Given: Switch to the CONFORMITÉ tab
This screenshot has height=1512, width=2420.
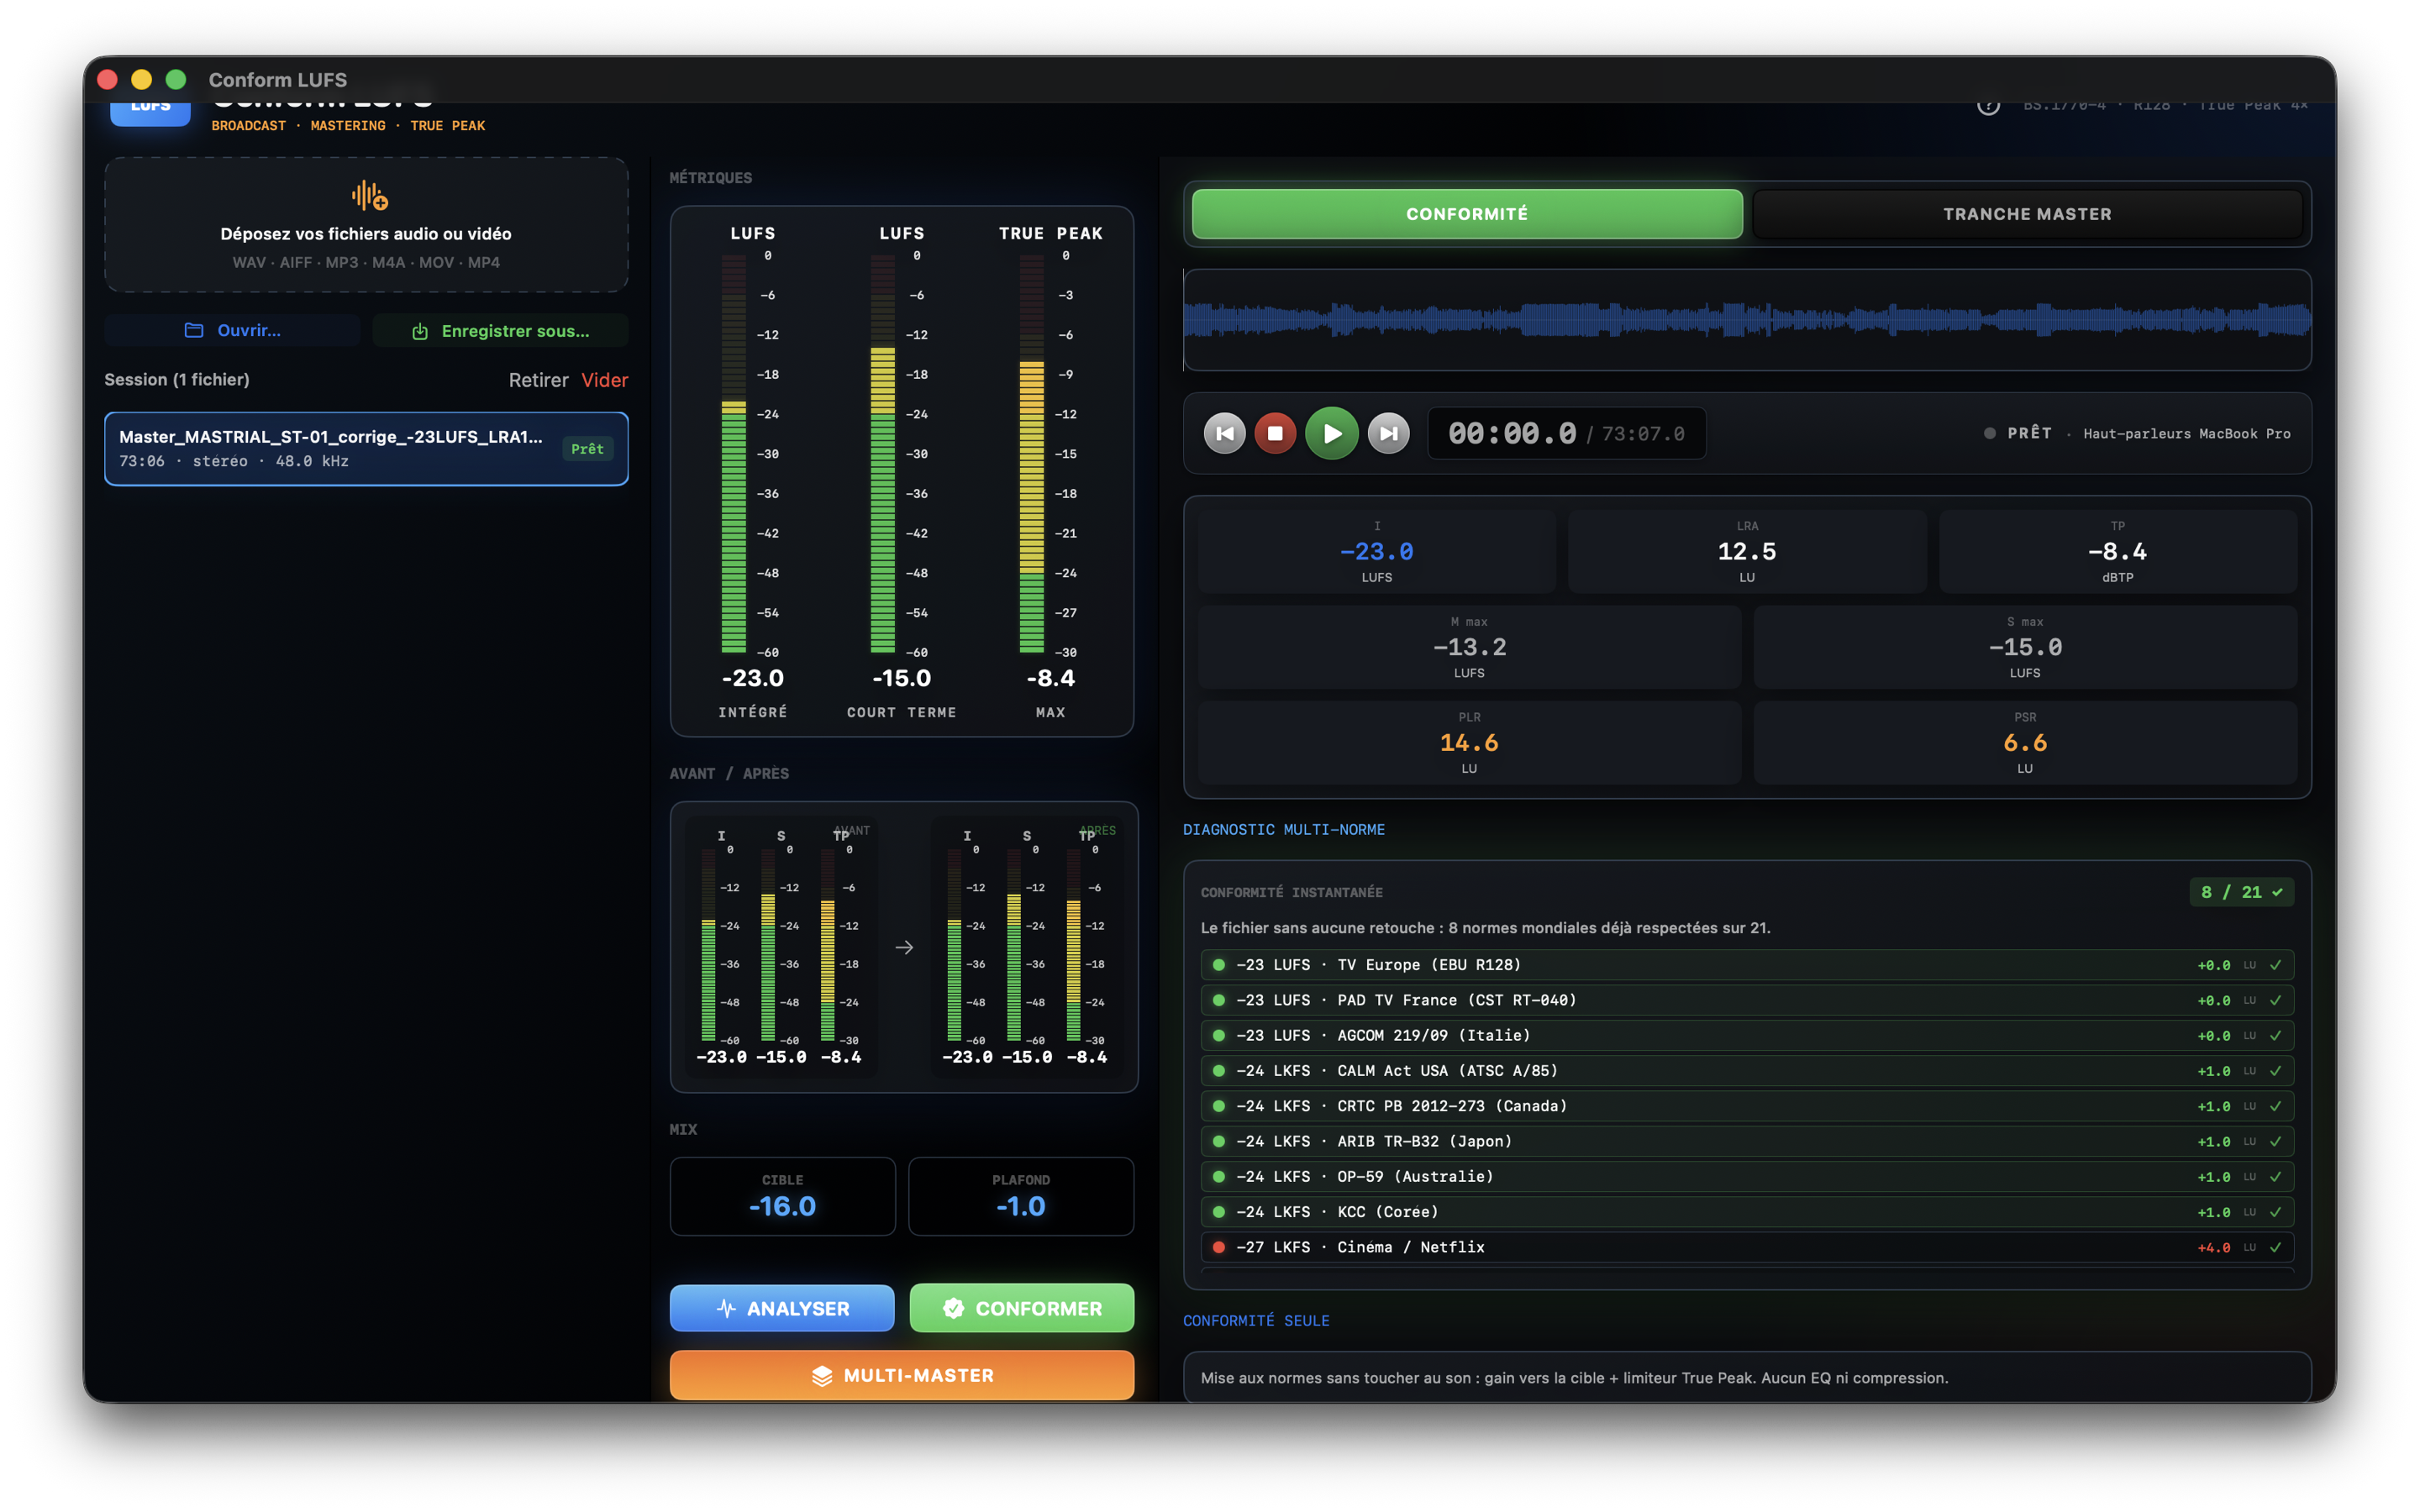Looking at the screenshot, I should [x=1466, y=214].
